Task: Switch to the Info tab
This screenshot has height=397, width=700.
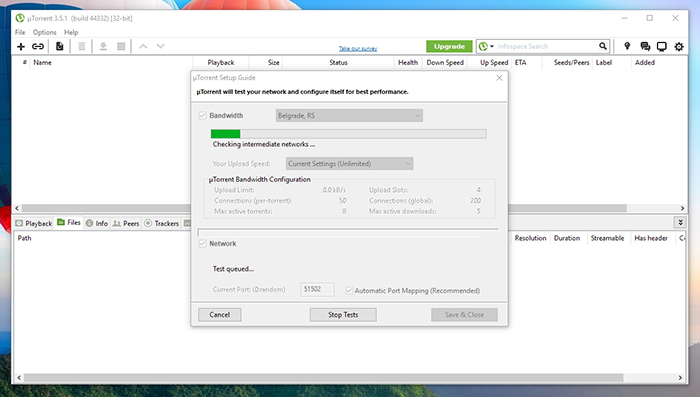Action: [97, 223]
